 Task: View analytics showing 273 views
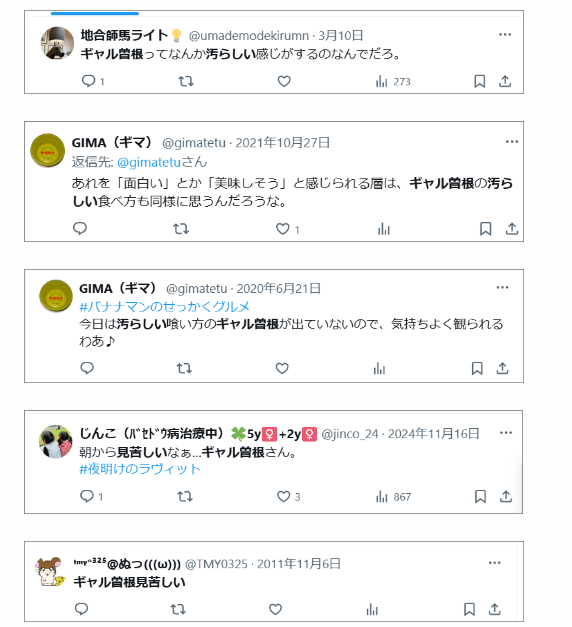point(393,82)
